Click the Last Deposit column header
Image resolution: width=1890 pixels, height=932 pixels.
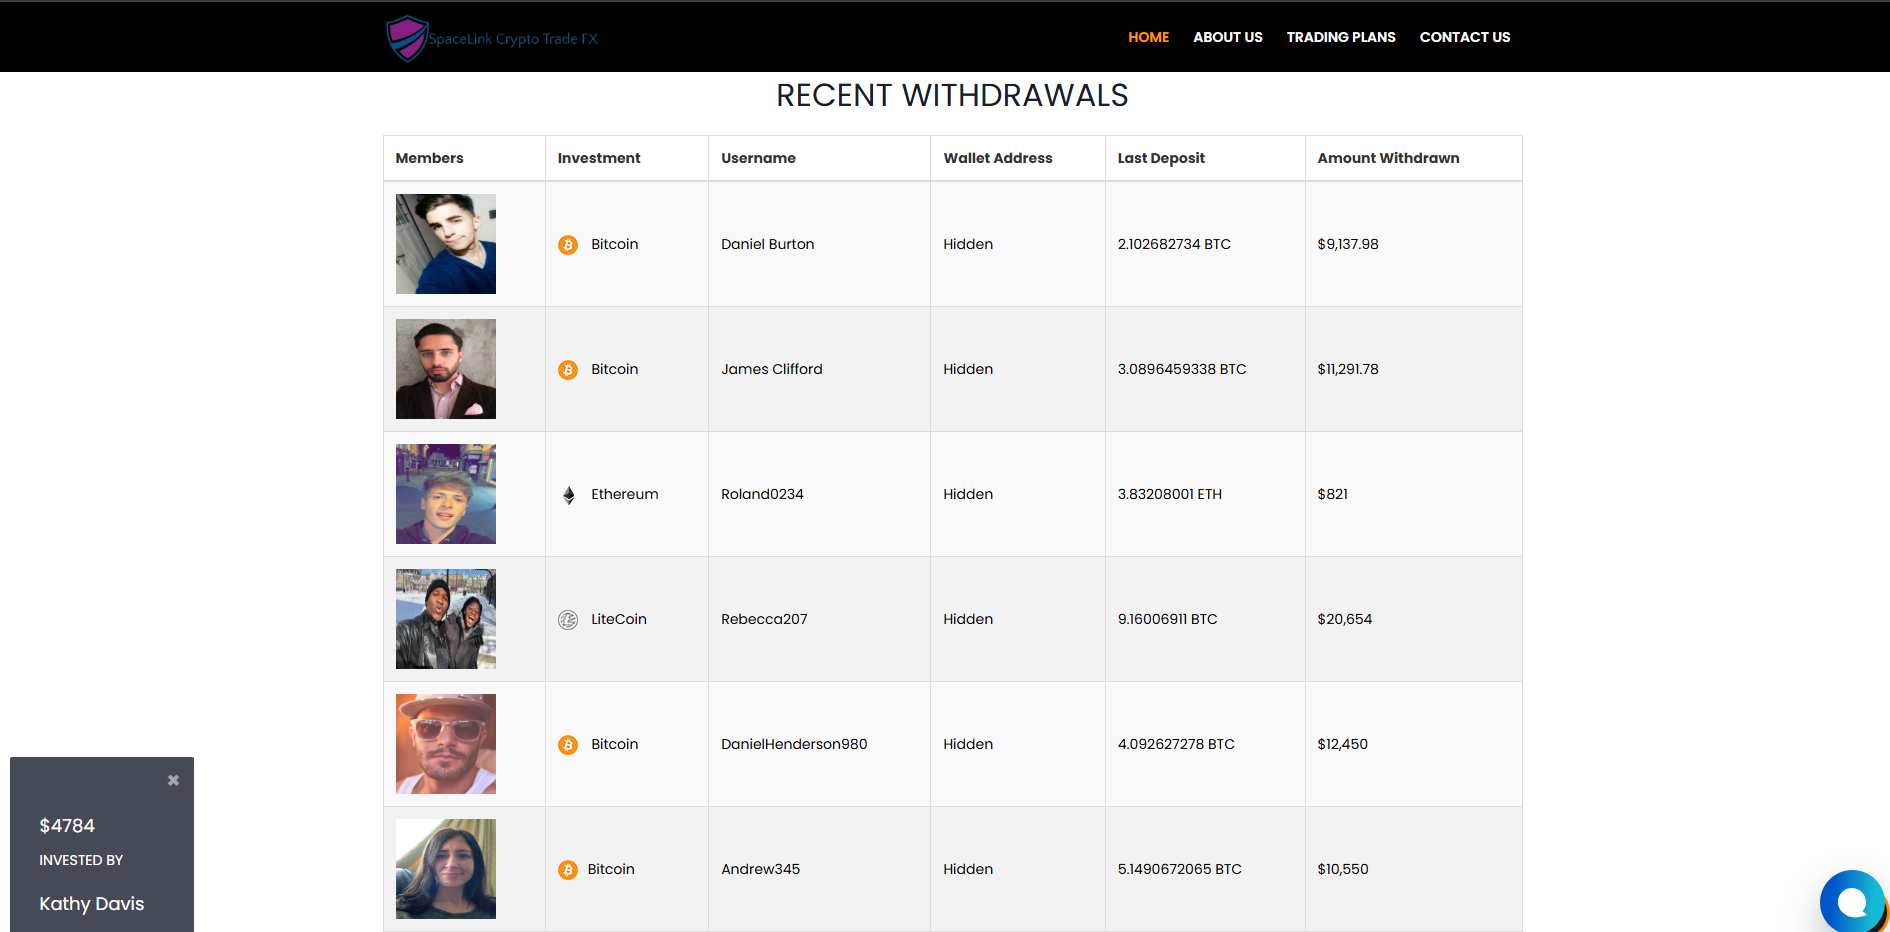(x=1160, y=158)
